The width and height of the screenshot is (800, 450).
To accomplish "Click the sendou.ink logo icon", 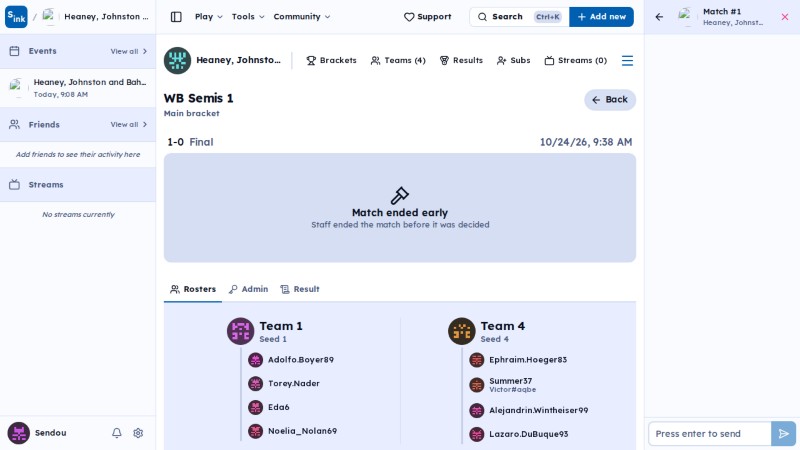I will pyautogui.click(x=16, y=17).
